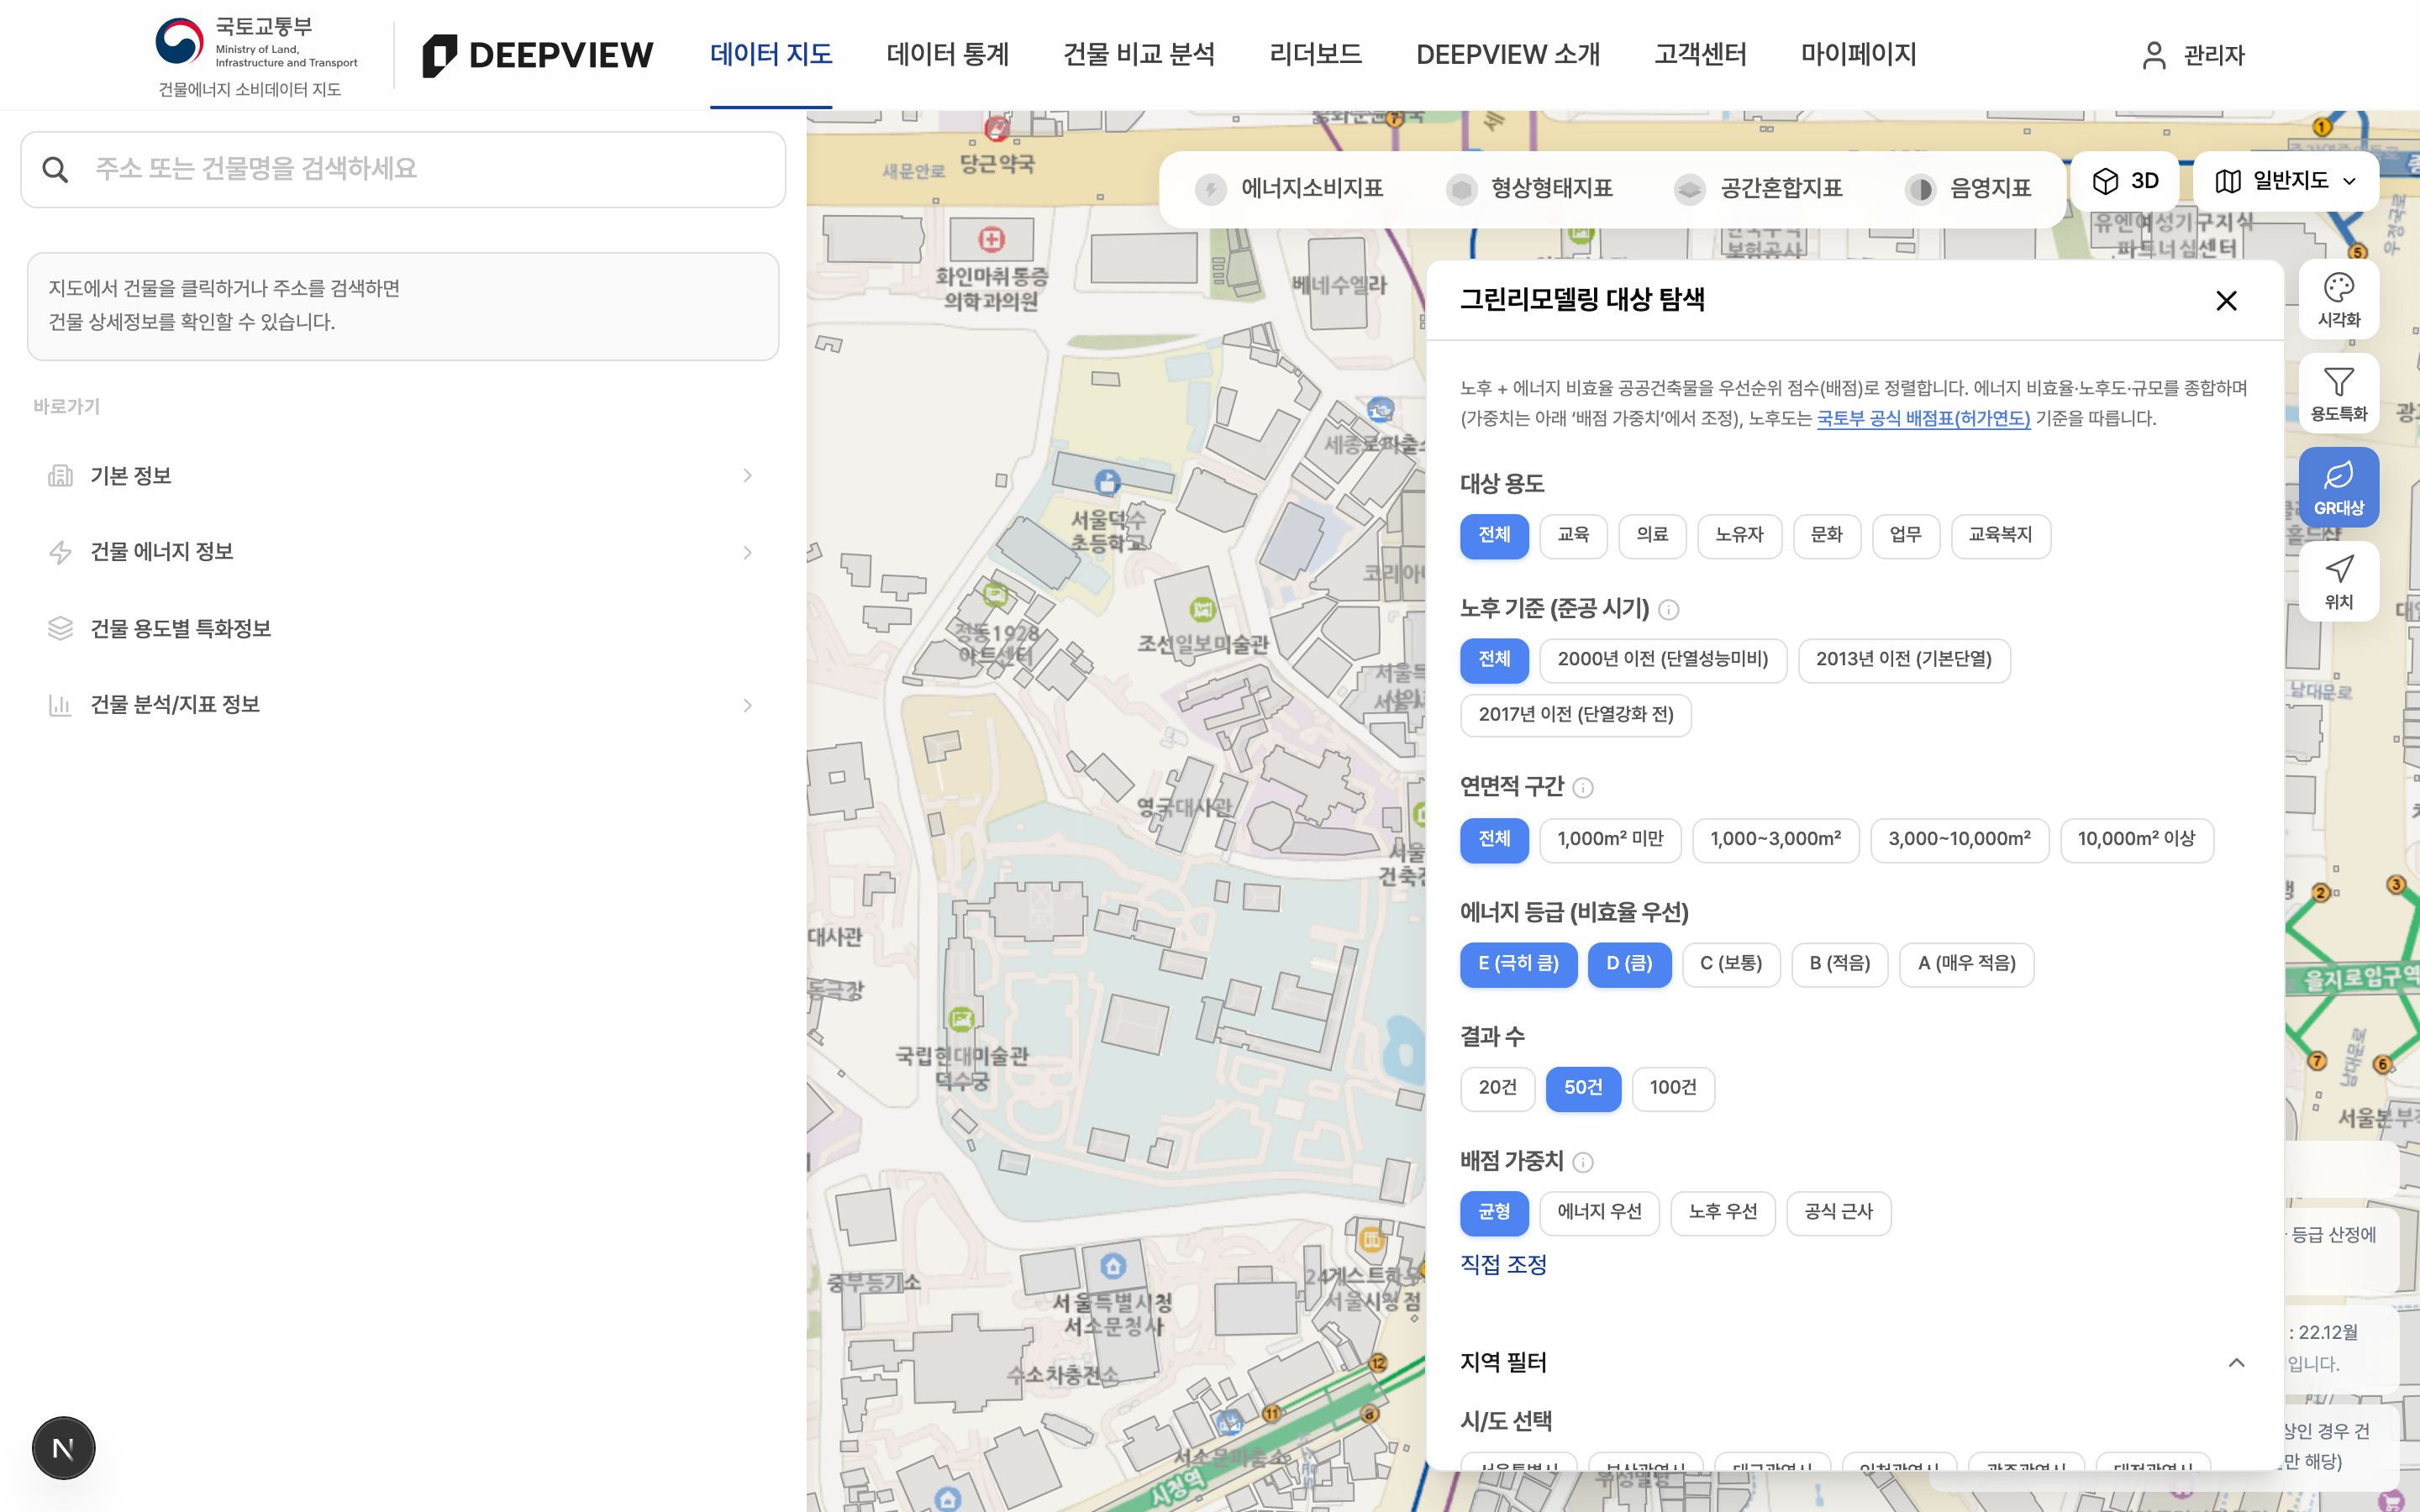Viewport: 2420px width, 1512px height.
Task: Click the search magnifier icon
Action: pyautogui.click(x=56, y=170)
